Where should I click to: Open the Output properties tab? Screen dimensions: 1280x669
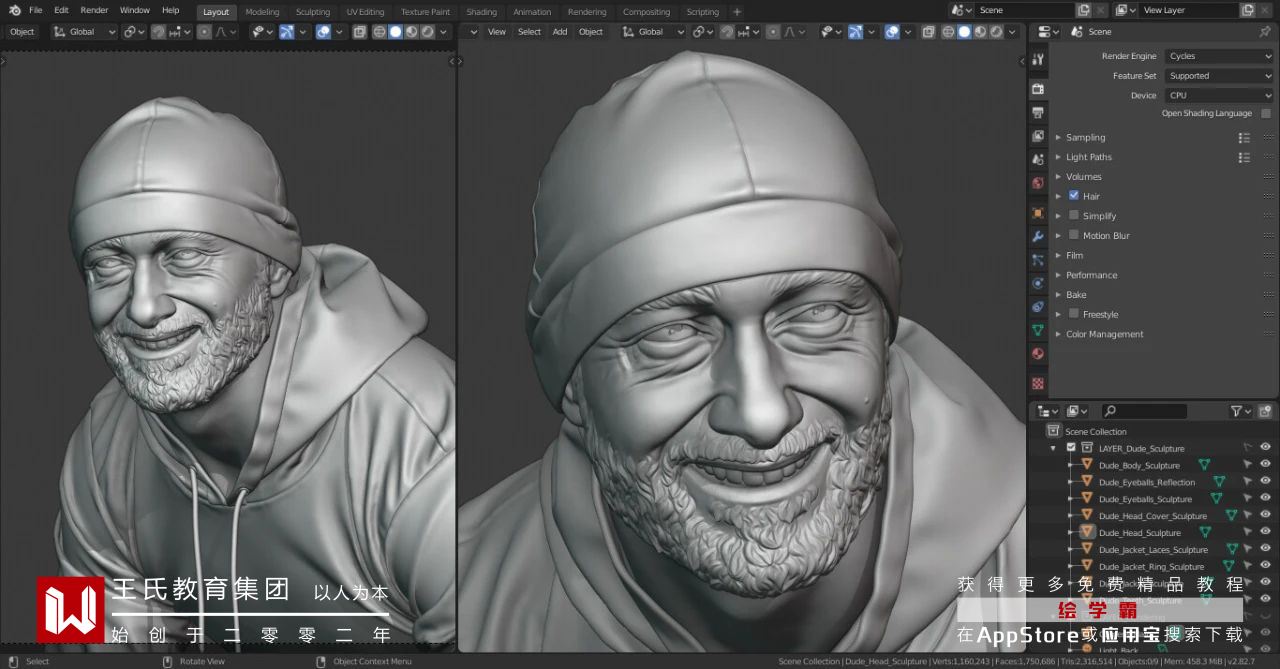pyautogui.click(x=1038, y=113)
